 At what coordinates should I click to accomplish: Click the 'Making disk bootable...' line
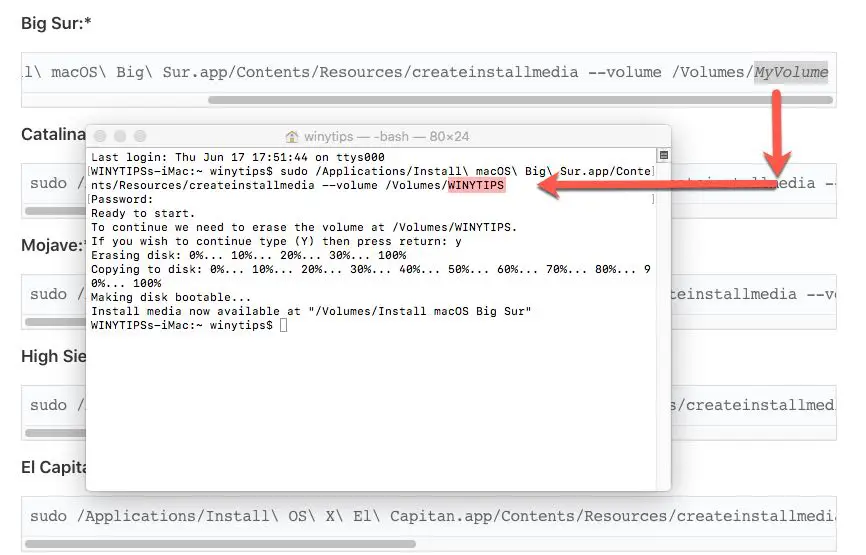click(x=171, y=297)
